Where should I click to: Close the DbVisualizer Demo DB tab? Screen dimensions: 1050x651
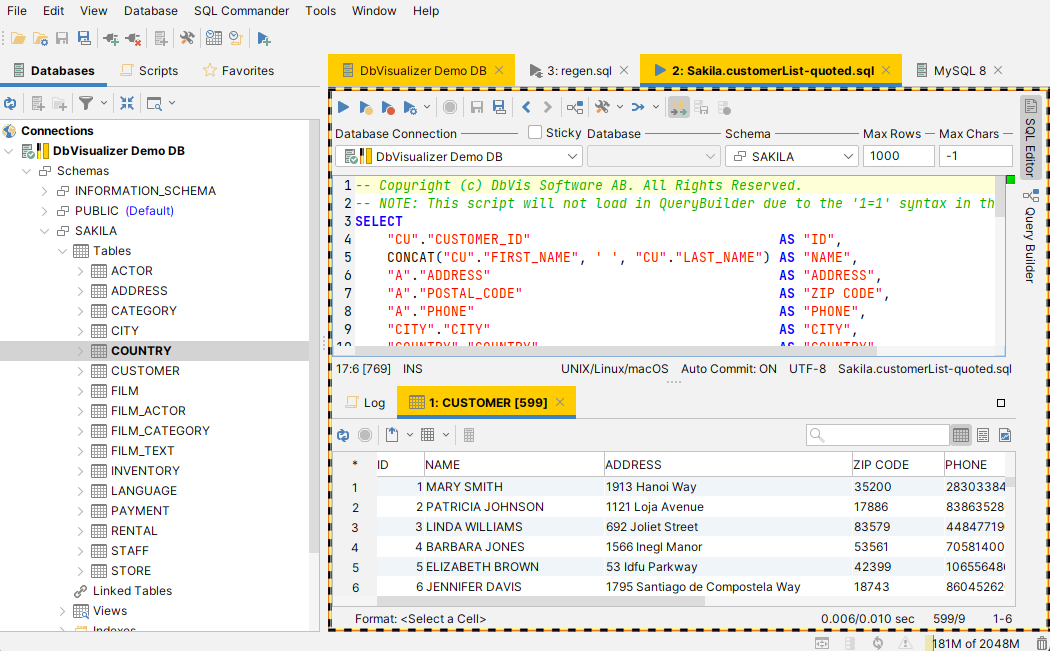(x=499, y=70)
